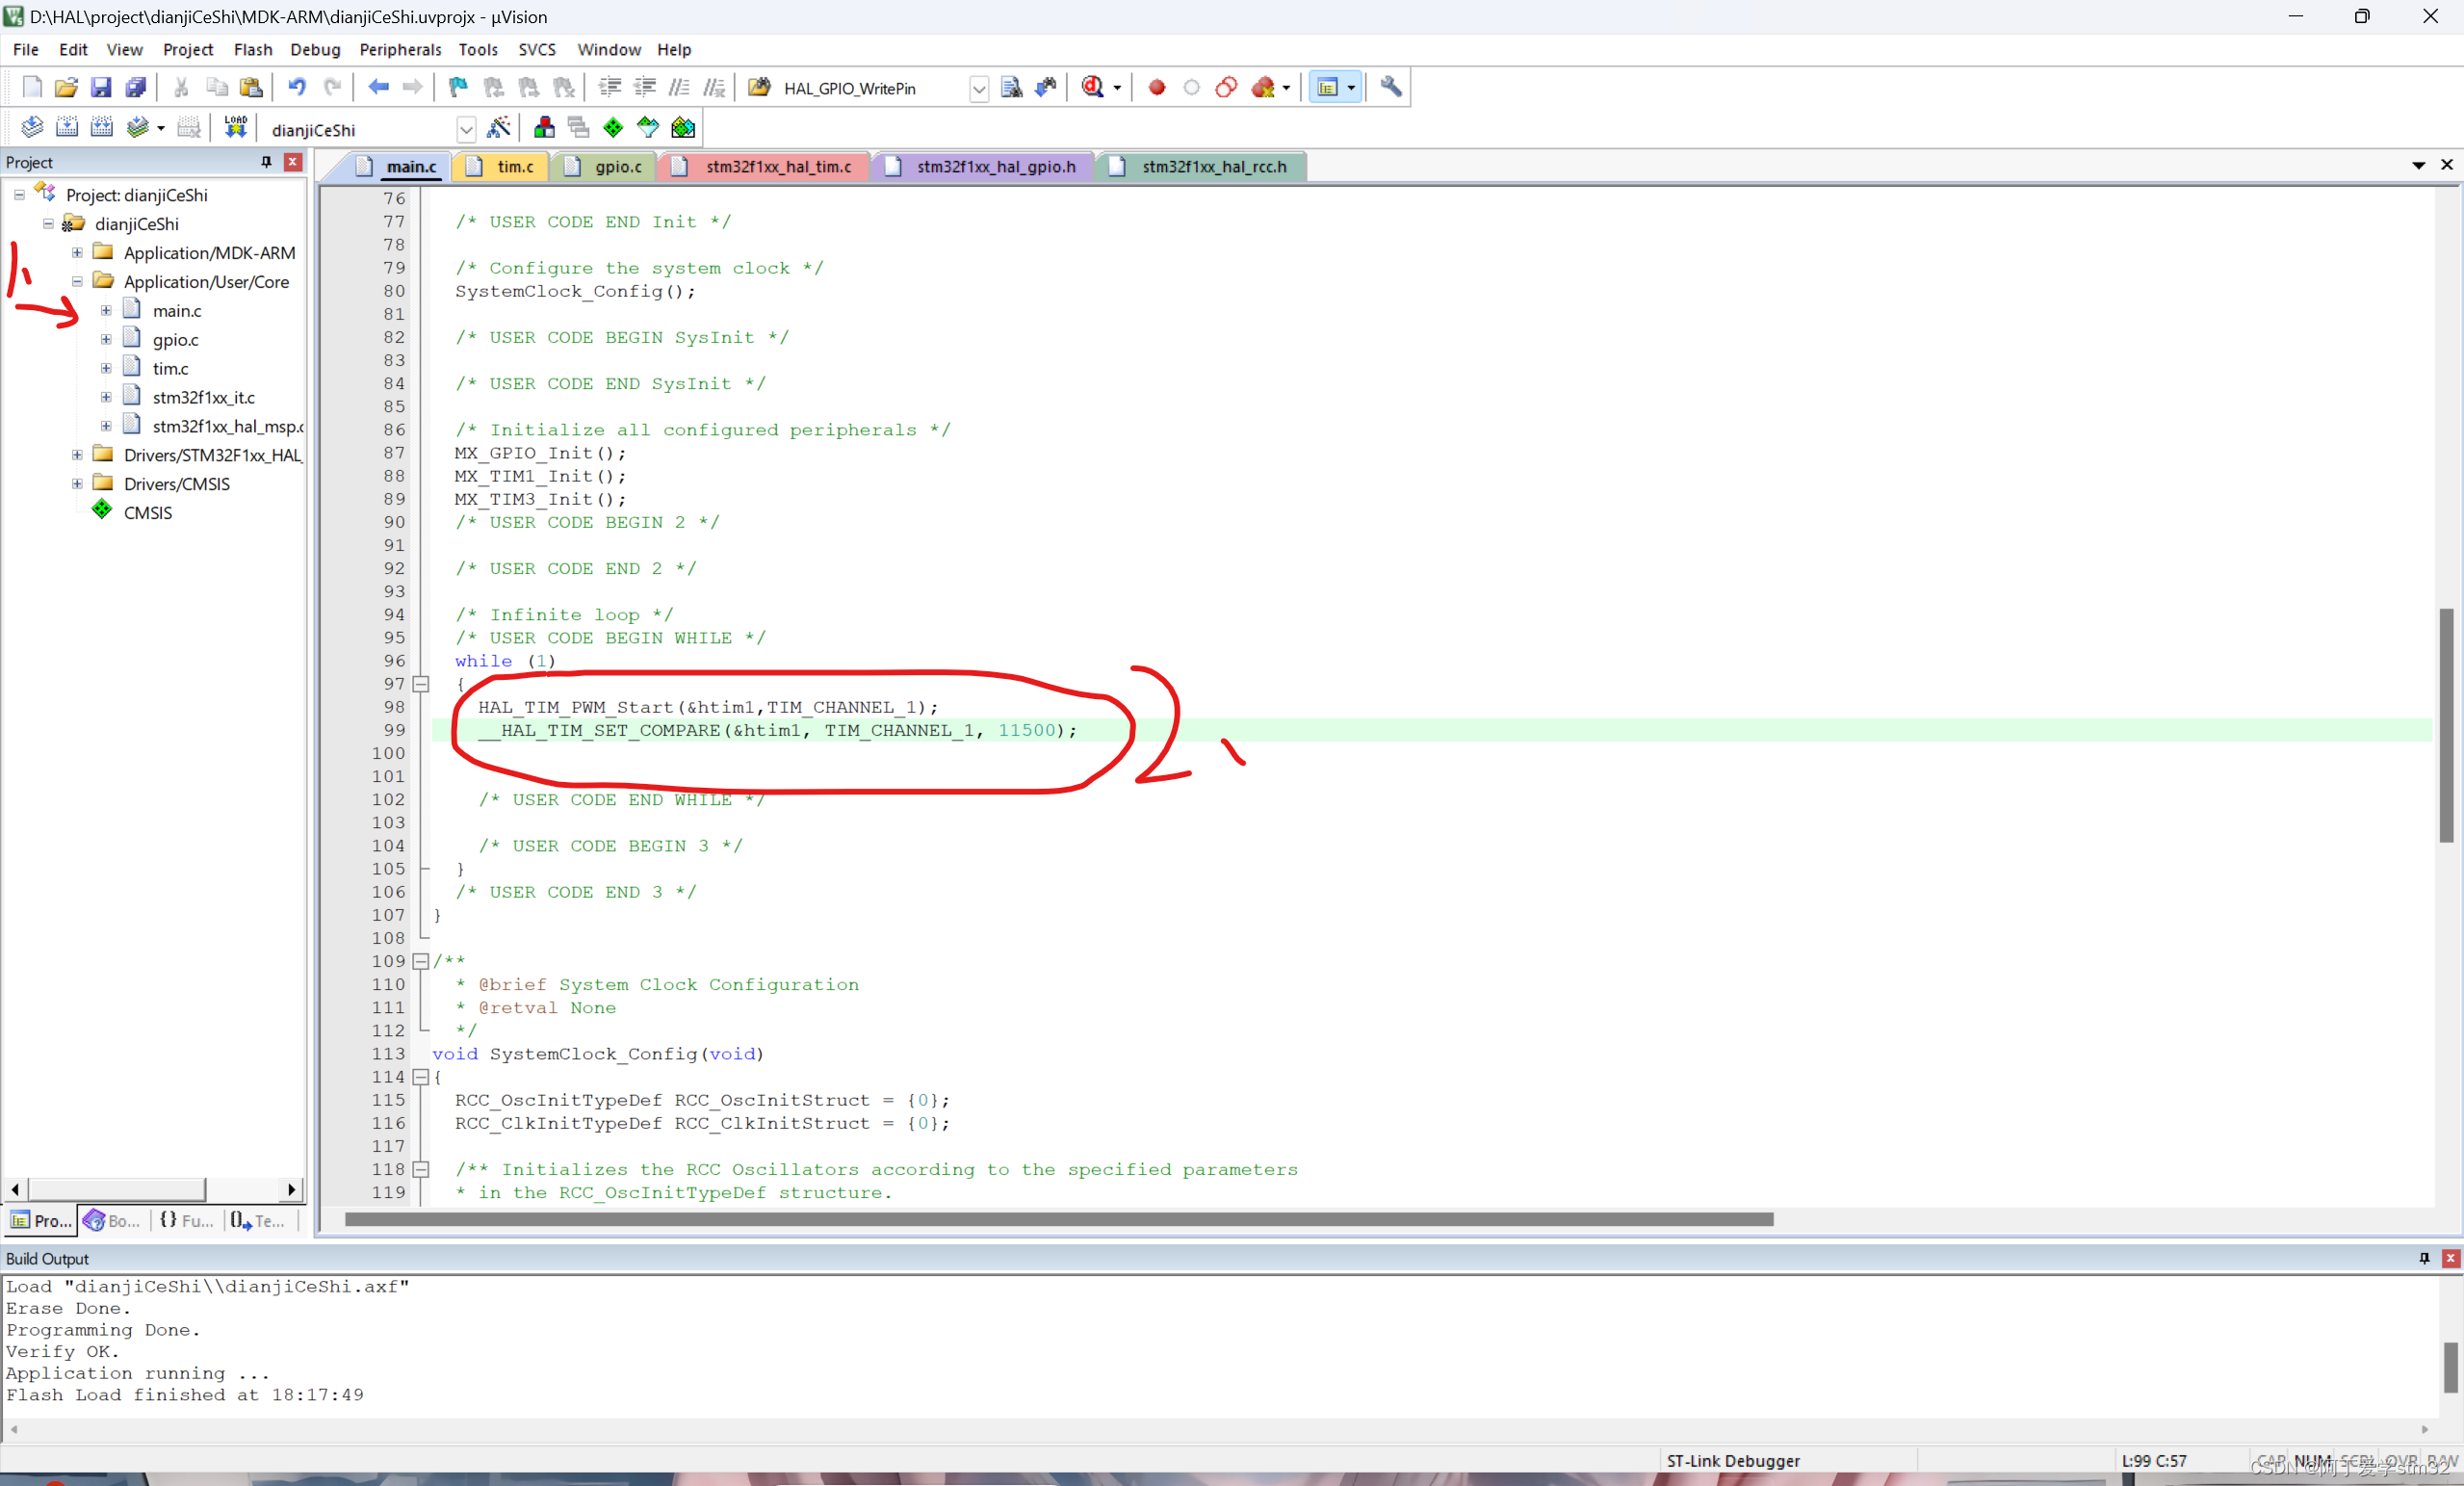Undo the last edit
The height and width of the screenshot is (1486, 2464).
(x=296, y=87)
